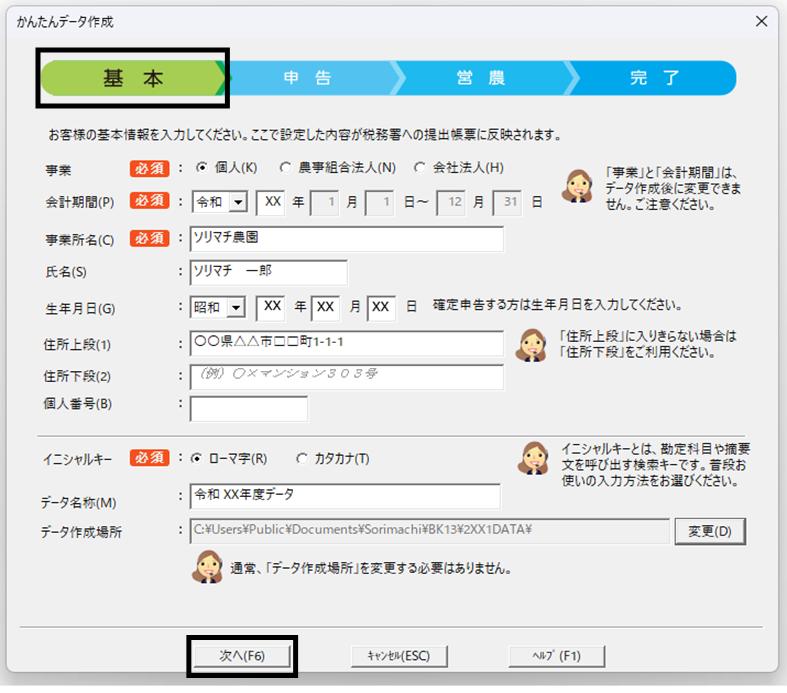Click the イニシャルキー label
787x693 pixels.
tap(77, 460)
